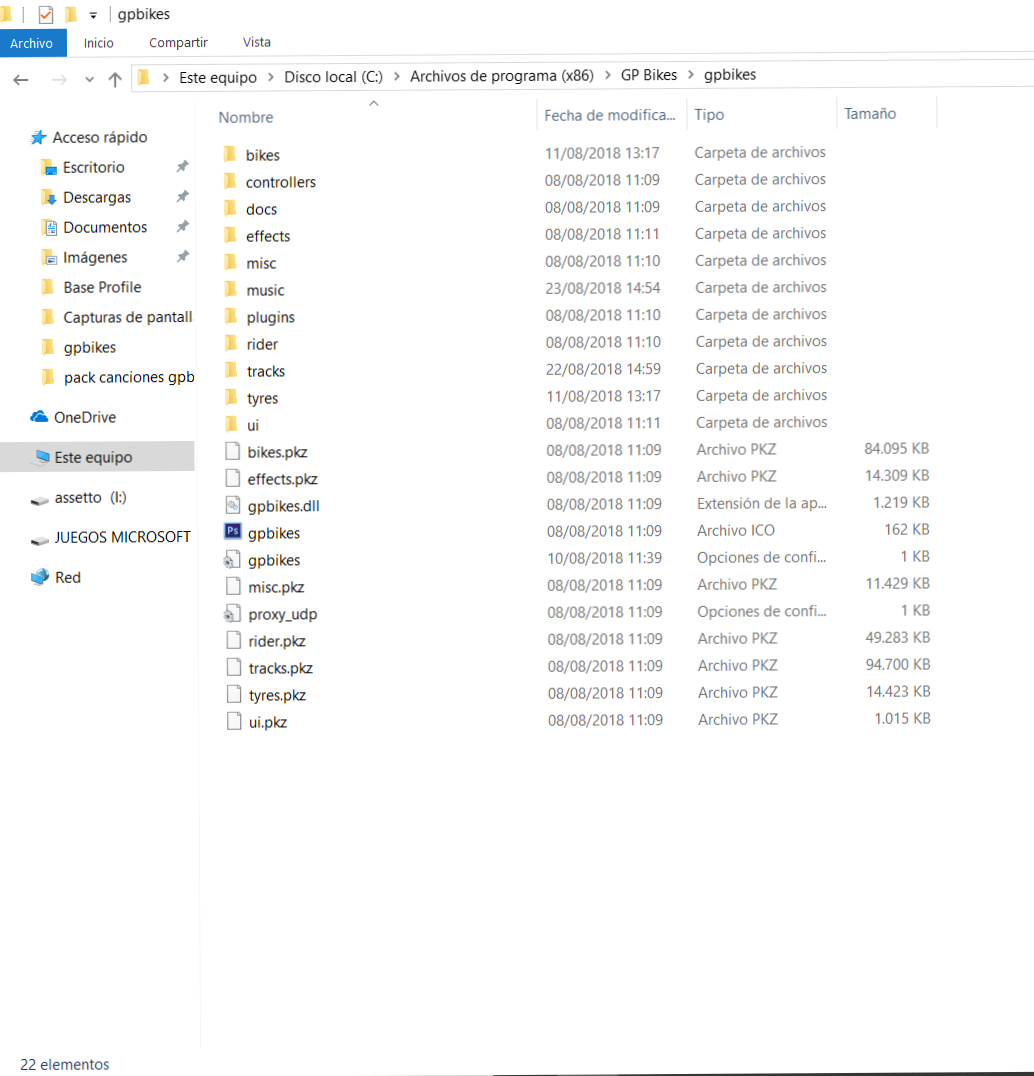Sort by the Tamaño column header

coord(870,114)
